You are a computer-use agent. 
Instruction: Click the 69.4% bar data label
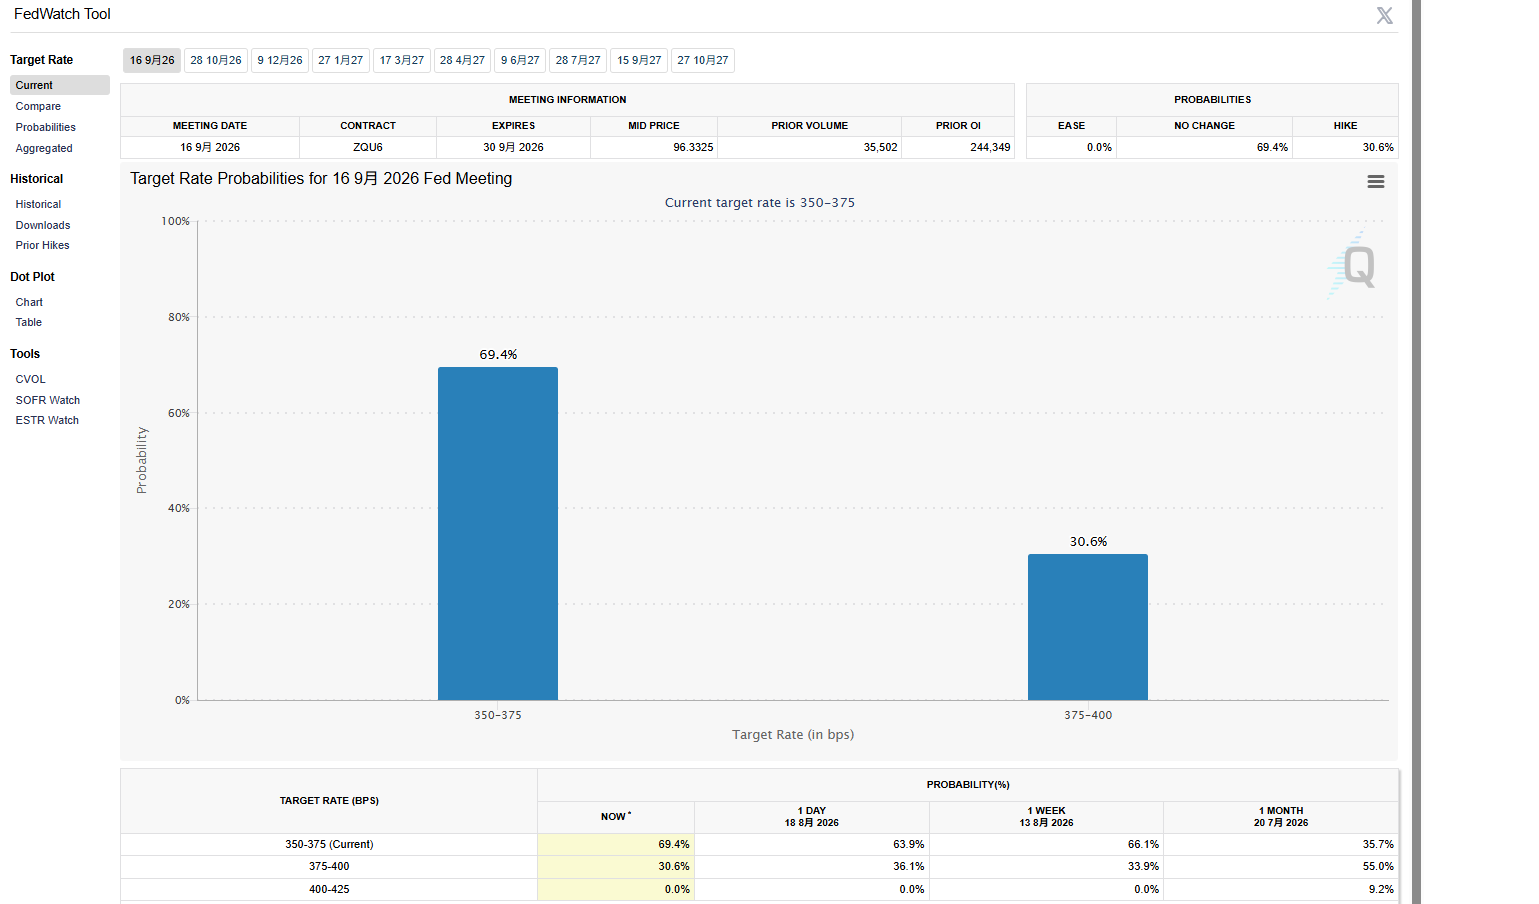click(498, 355)
